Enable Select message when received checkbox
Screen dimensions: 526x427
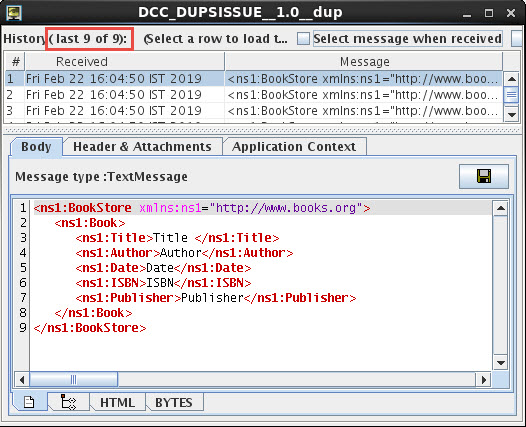[303, 39]
